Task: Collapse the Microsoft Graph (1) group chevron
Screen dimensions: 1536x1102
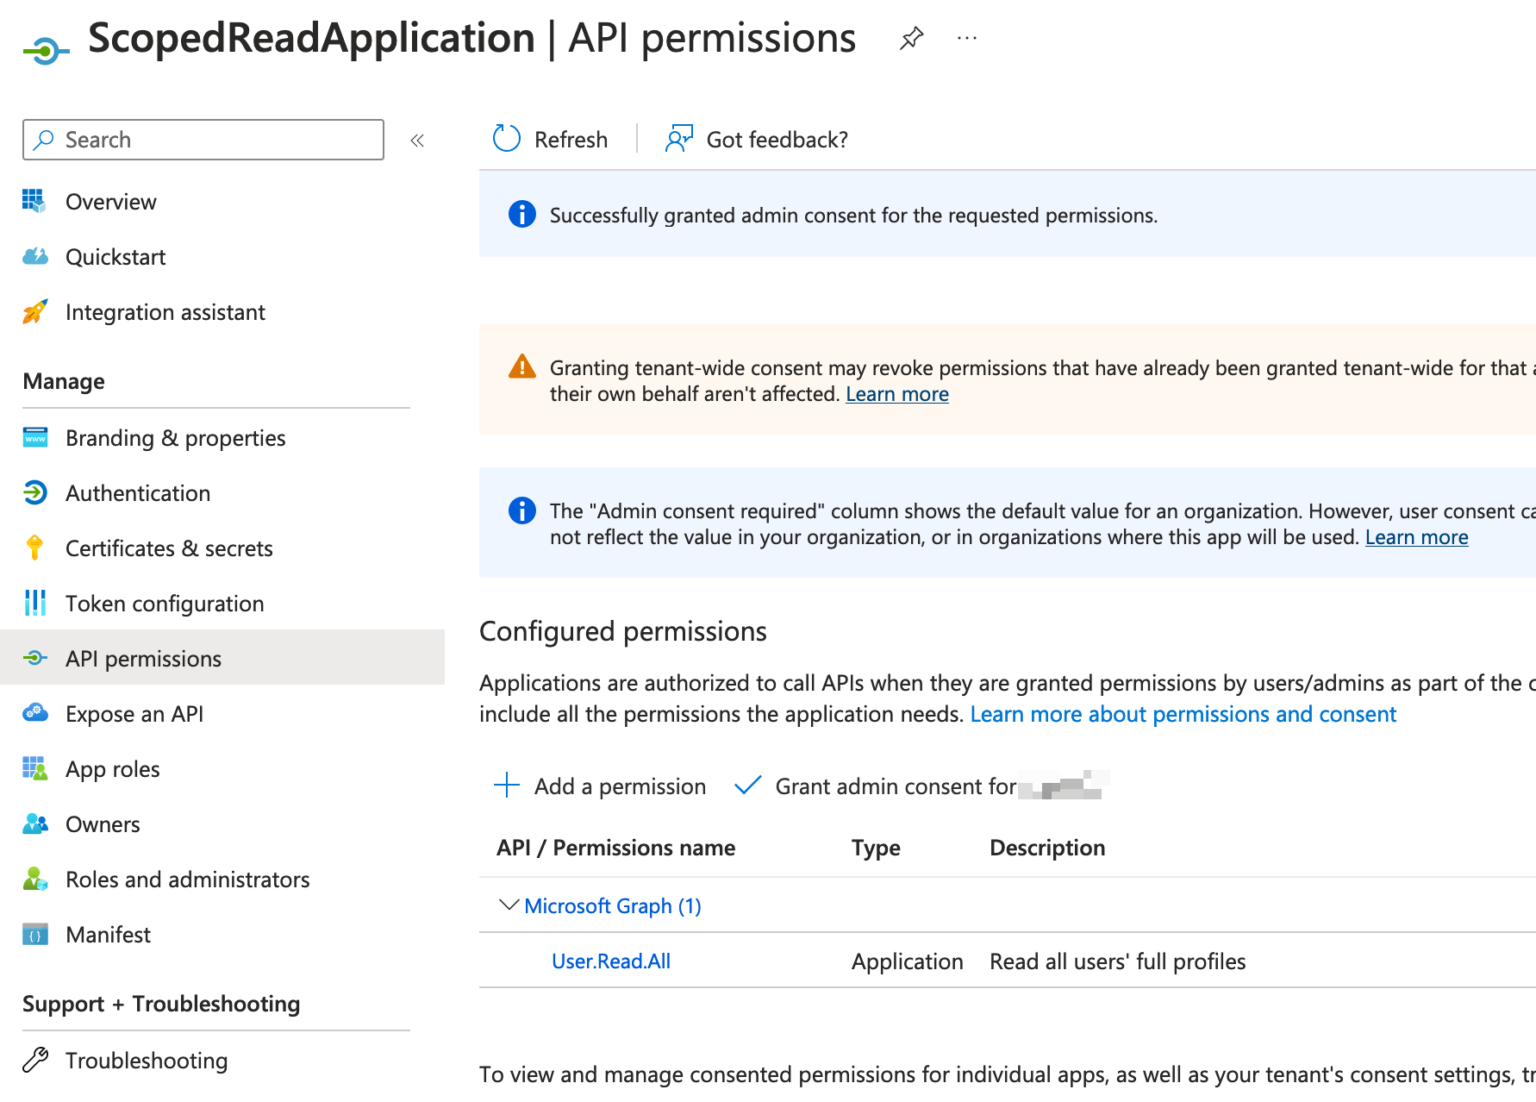Action: coord(509,905)
